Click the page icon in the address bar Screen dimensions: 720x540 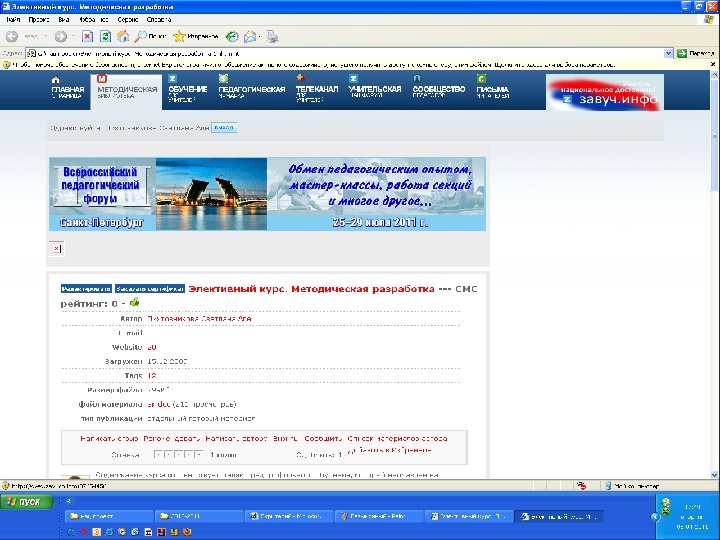(x=31, y=53)
